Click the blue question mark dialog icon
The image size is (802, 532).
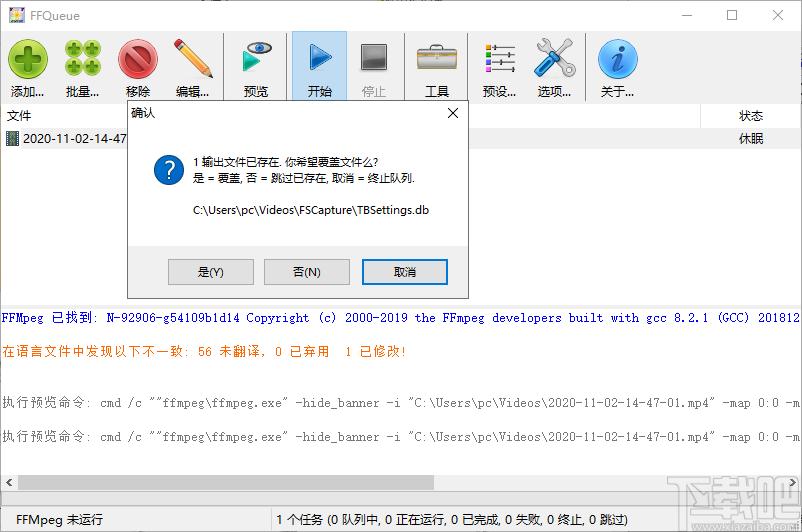click(169, 170)
